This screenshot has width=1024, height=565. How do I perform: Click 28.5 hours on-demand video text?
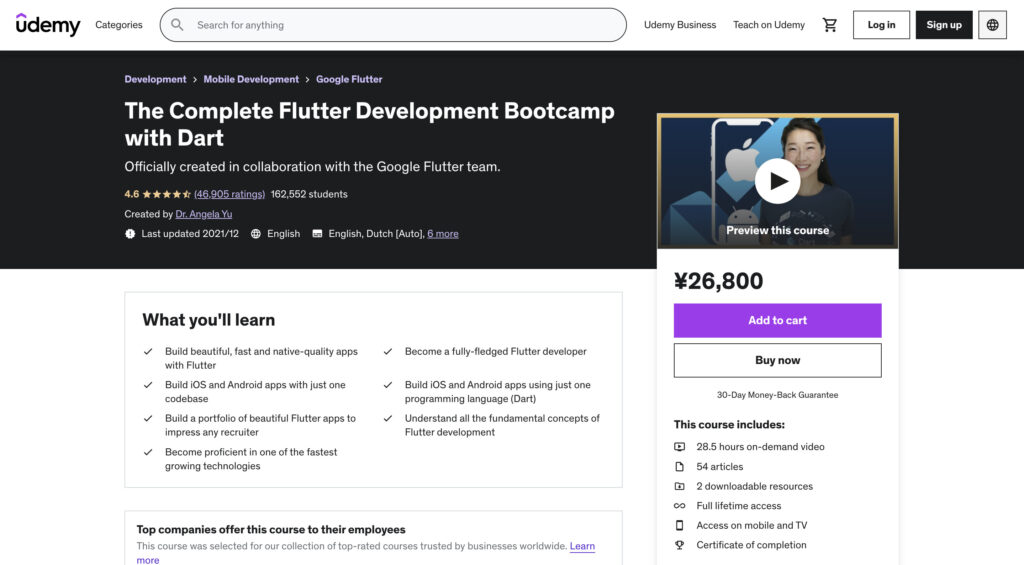760,447
